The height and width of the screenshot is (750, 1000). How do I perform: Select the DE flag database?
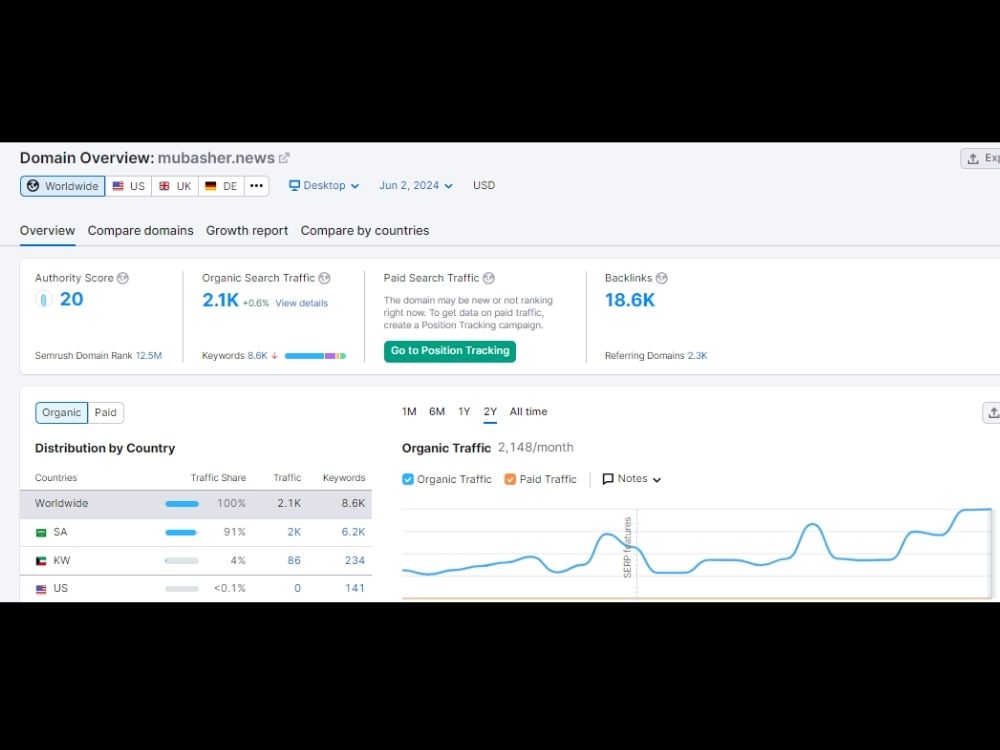(221, 186)
